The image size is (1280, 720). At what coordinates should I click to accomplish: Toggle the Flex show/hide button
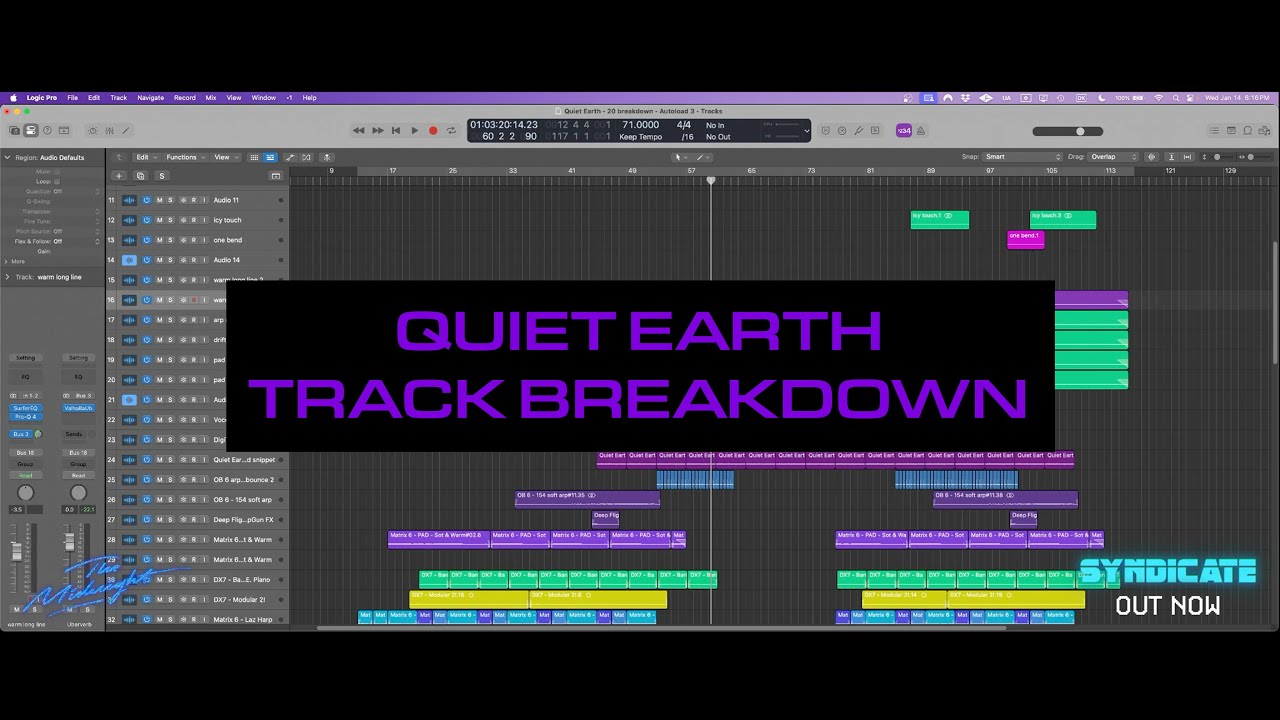(306, 157)
